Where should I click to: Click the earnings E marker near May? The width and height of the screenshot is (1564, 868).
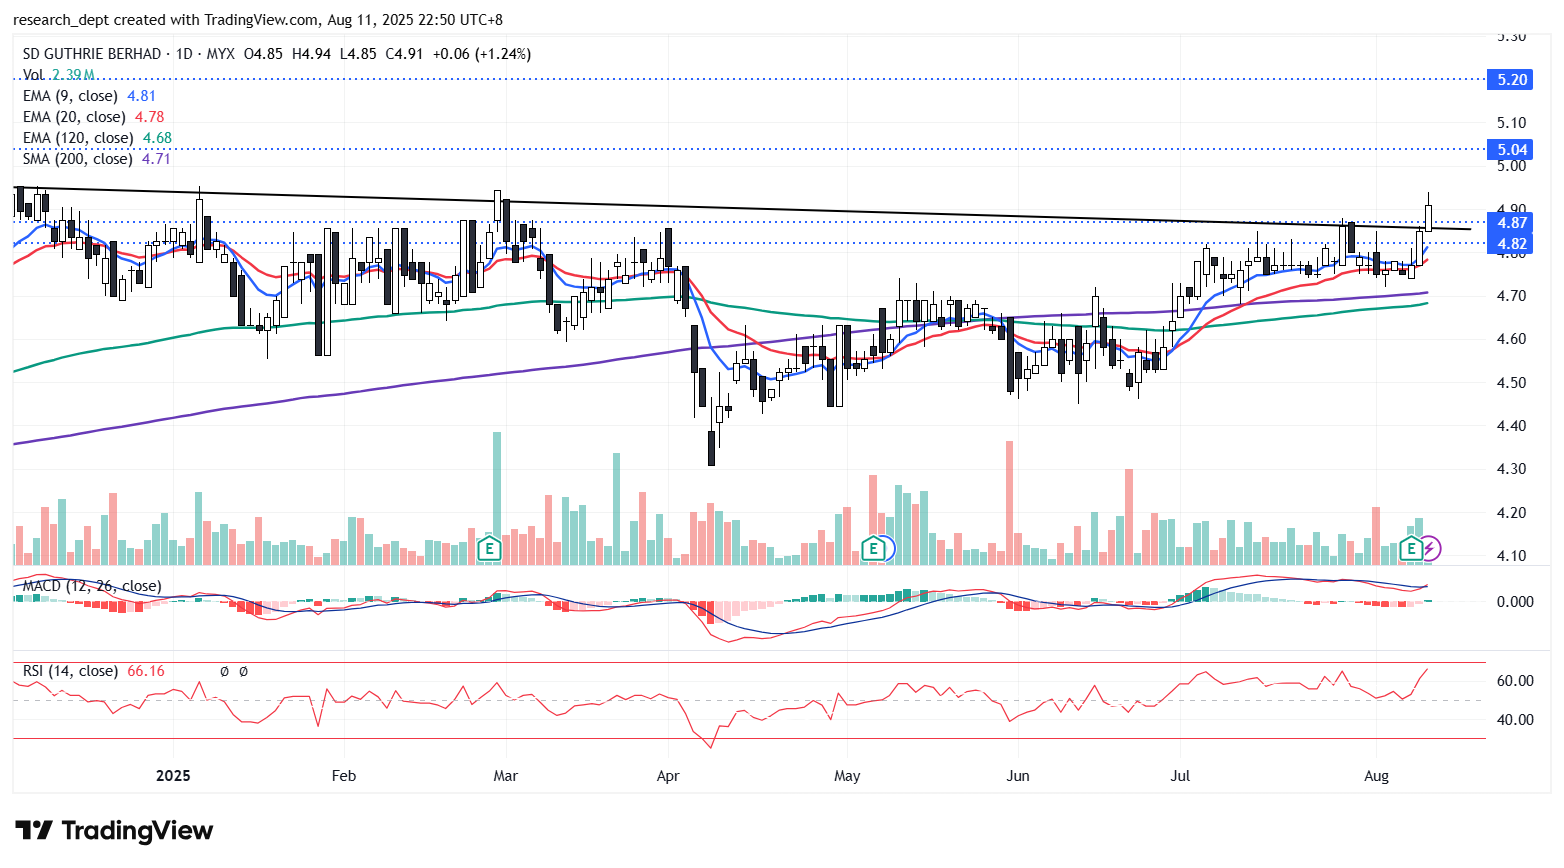874,548
